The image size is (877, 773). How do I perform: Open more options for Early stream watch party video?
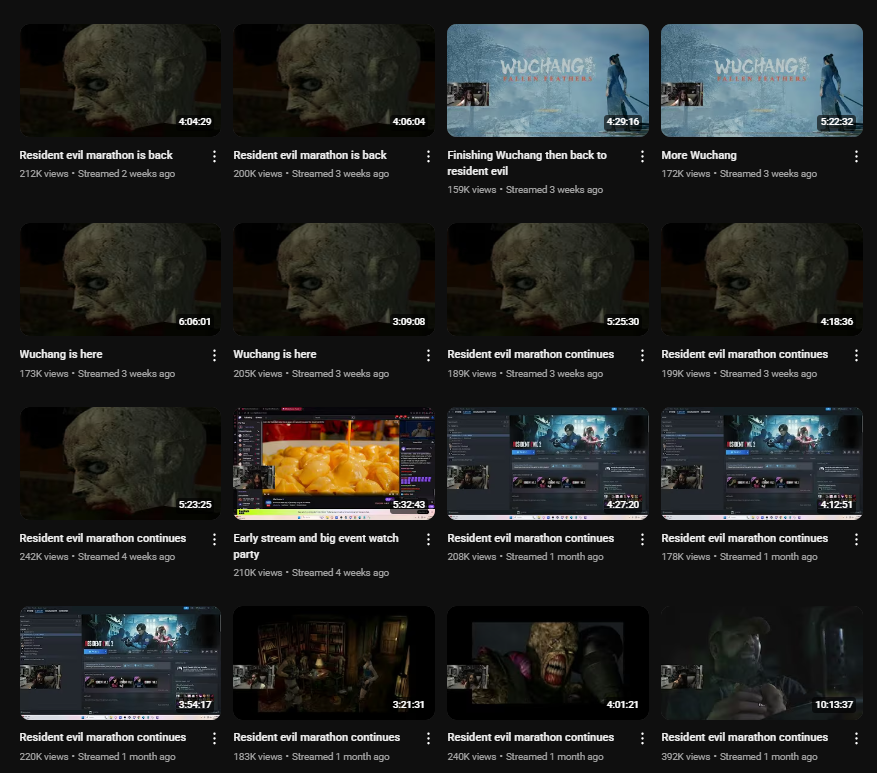(x=428, y=539)
